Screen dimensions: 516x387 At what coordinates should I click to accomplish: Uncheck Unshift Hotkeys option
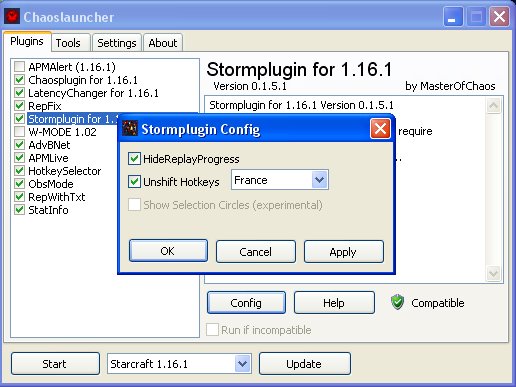pyautogui.click(x=134, y=182)
